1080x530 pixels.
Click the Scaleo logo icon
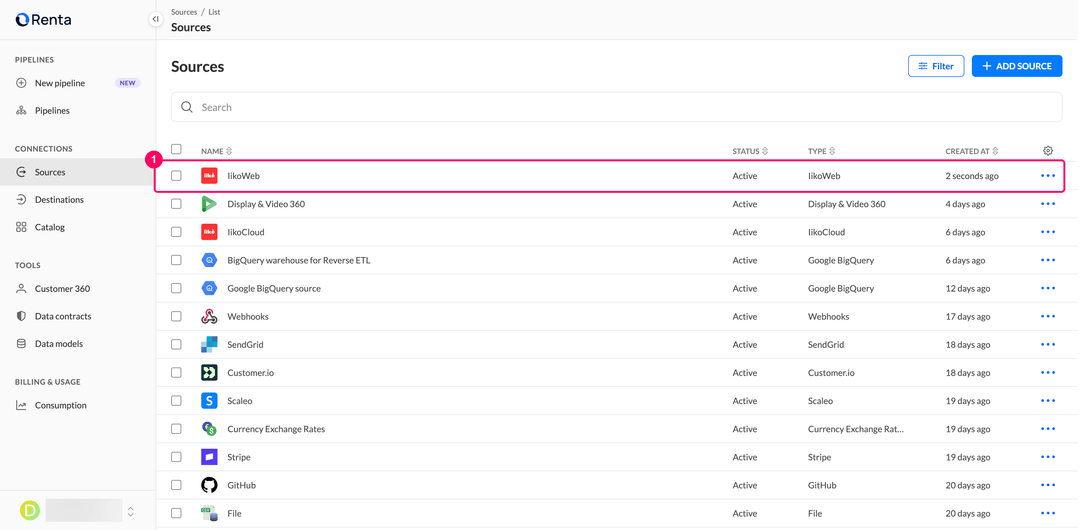(x=209, y=400)
